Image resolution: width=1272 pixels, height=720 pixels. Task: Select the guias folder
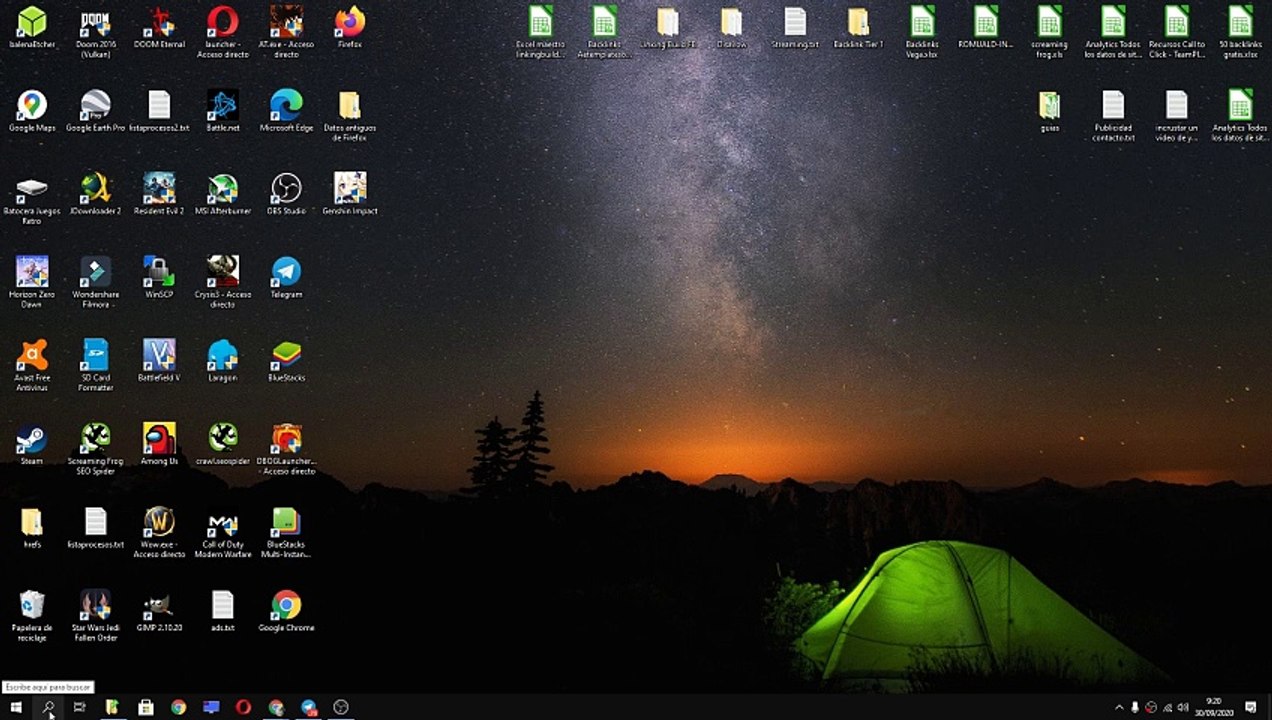point(1049,111)
